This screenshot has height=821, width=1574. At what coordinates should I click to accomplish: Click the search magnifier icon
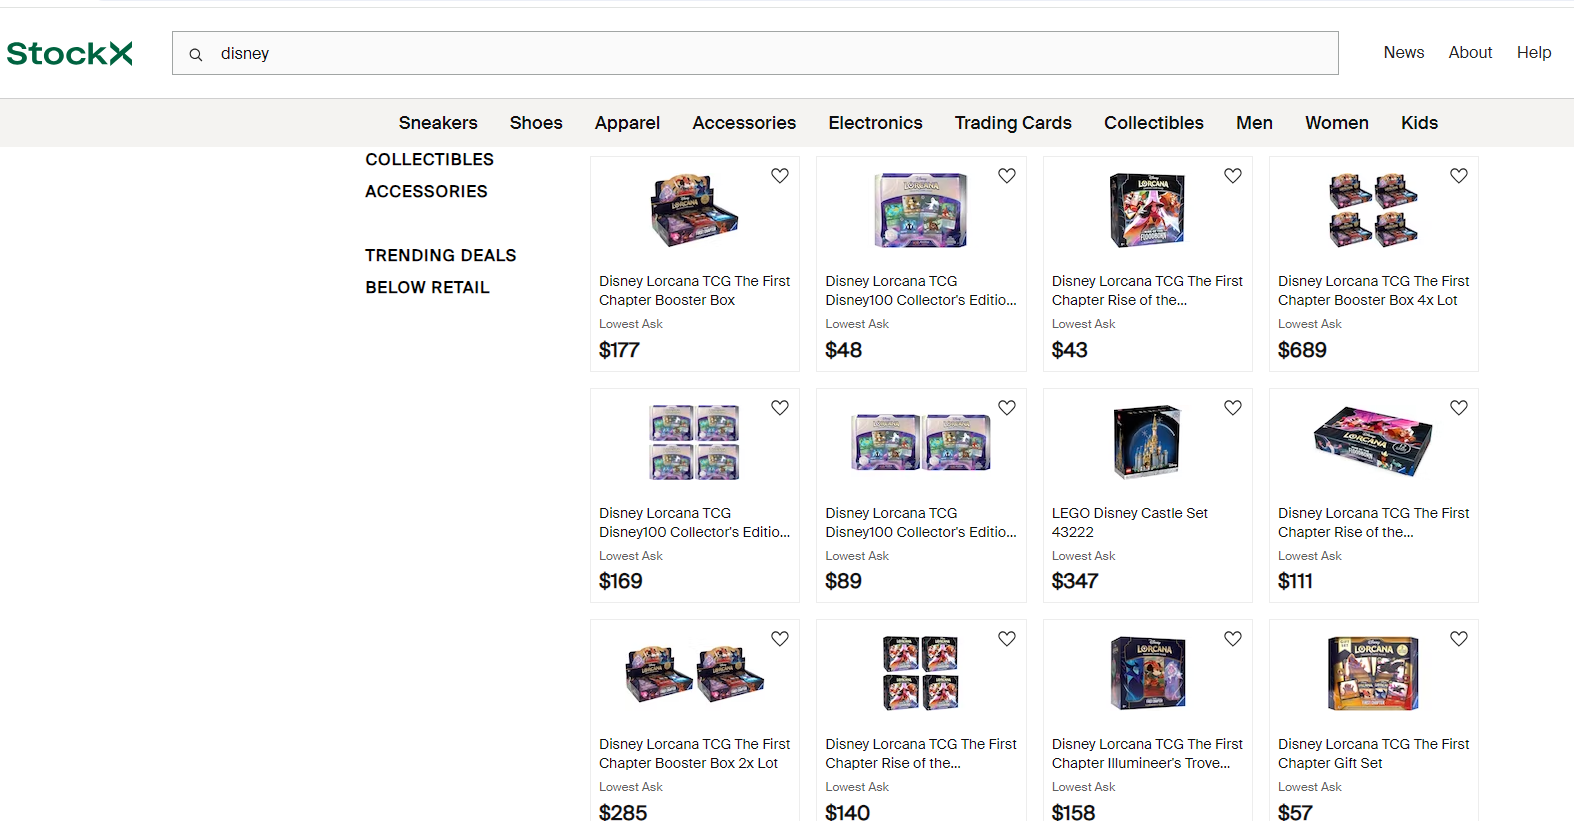(x=196, y=54)
